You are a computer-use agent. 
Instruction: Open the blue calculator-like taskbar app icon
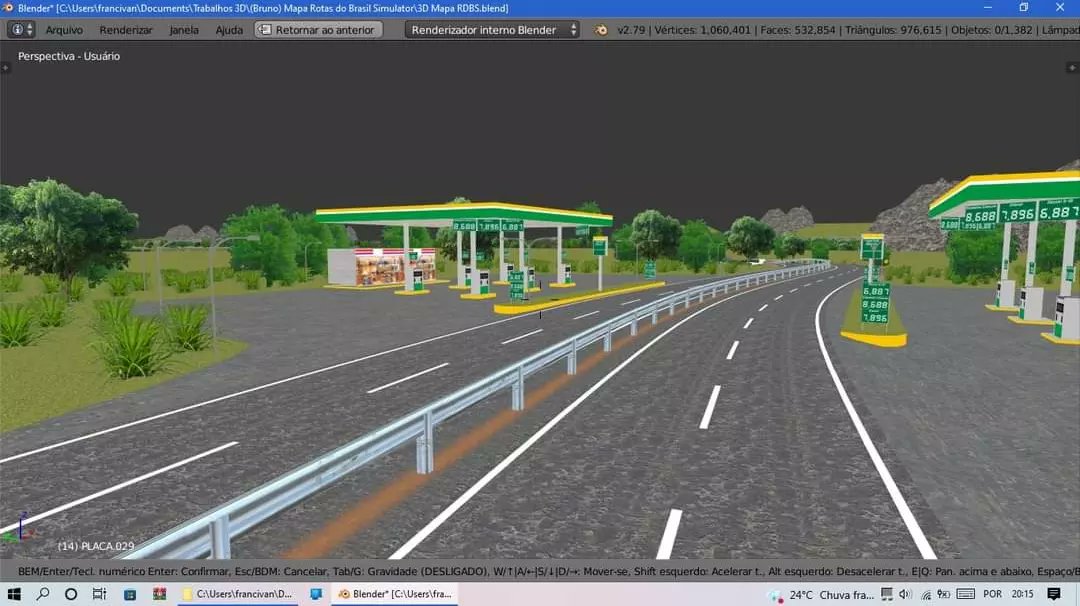(129, 594)
